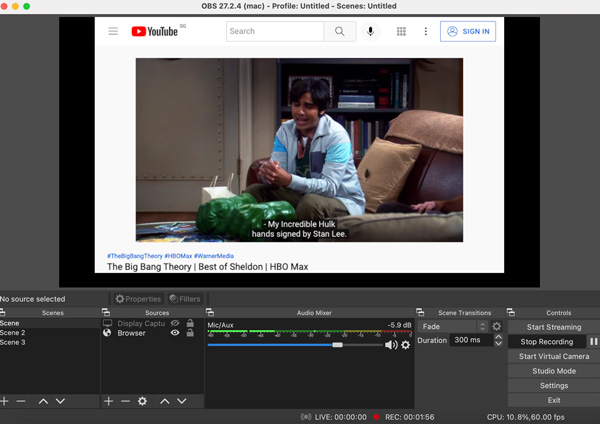Image resolution: width=600 pixels, height=424 pixels.
Task: Pop out Scene Transitions dock icon
Action: click(x=420, y=312)
